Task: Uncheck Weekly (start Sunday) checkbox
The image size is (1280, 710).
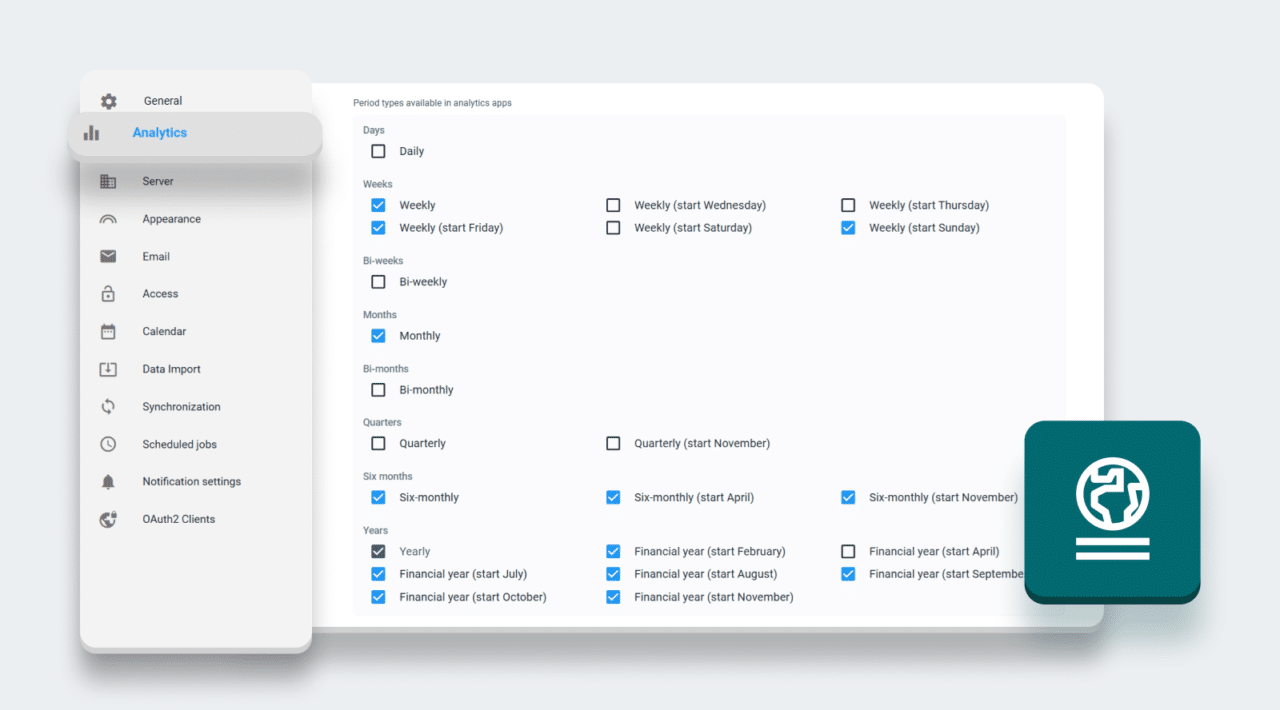Action: point(848,228)
